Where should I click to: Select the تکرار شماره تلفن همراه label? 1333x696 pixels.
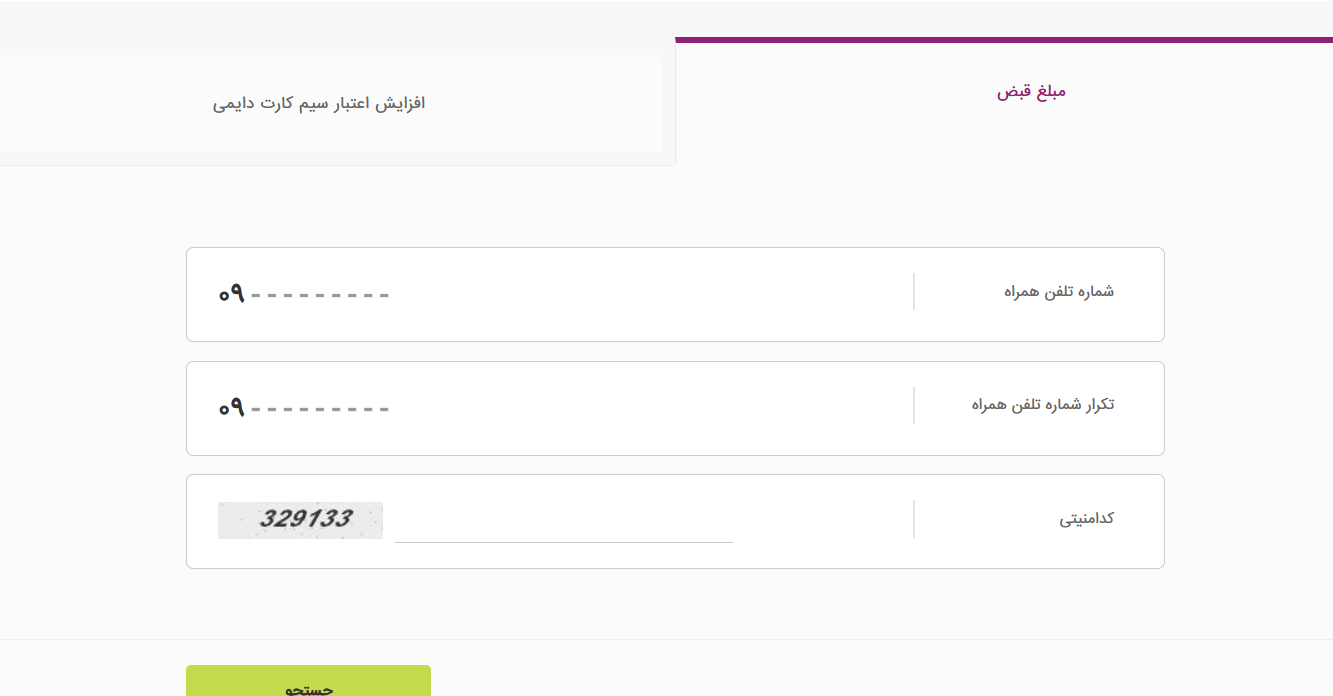pyautogui.click(x=1042, y=405)
